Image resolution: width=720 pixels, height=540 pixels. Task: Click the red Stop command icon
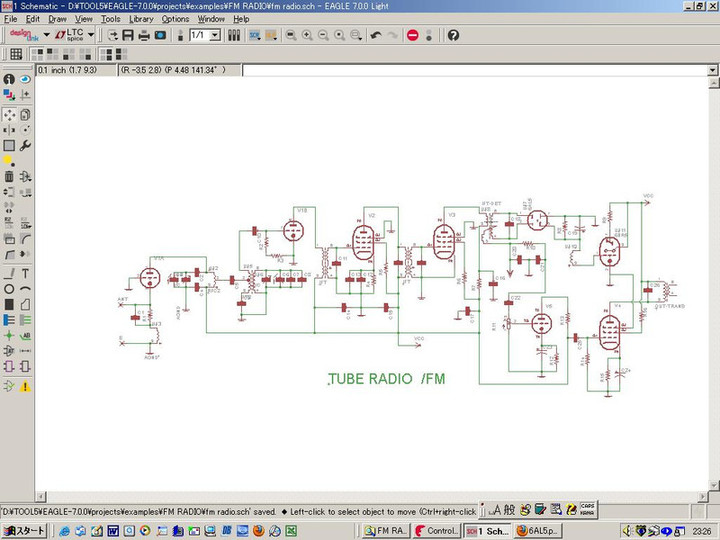(x=413, y=35)
